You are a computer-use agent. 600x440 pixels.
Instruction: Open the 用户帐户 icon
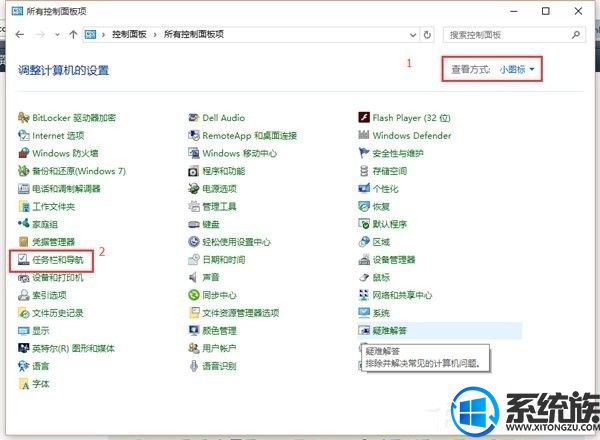point(194,348)
